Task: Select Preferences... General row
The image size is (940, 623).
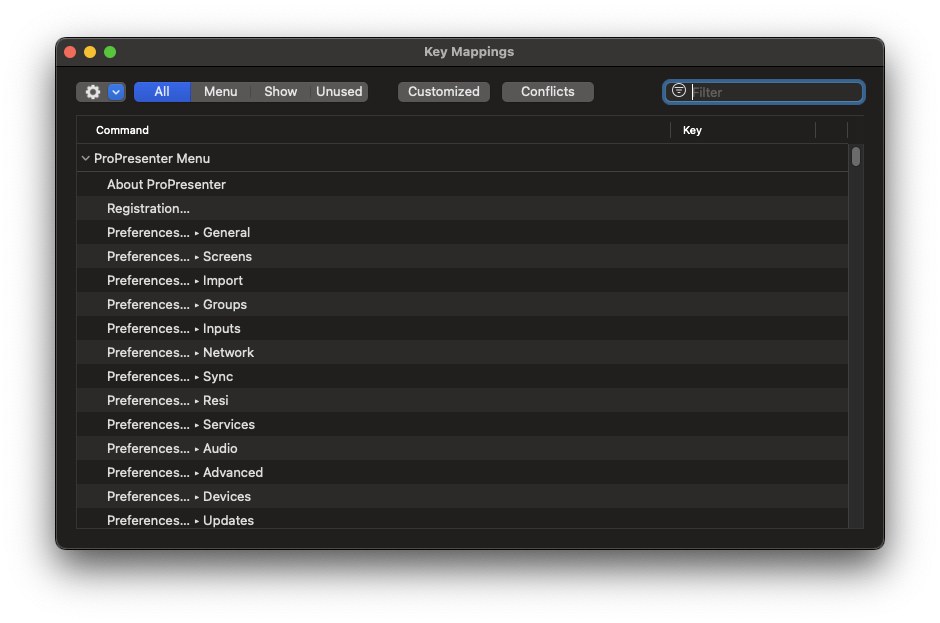Action: coord(462,232)
